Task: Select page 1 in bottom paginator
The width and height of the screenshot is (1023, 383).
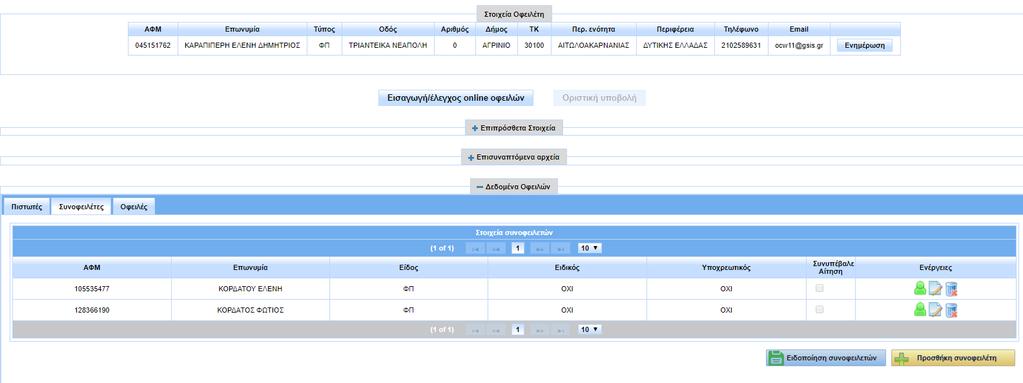Action: click(518, 330)
